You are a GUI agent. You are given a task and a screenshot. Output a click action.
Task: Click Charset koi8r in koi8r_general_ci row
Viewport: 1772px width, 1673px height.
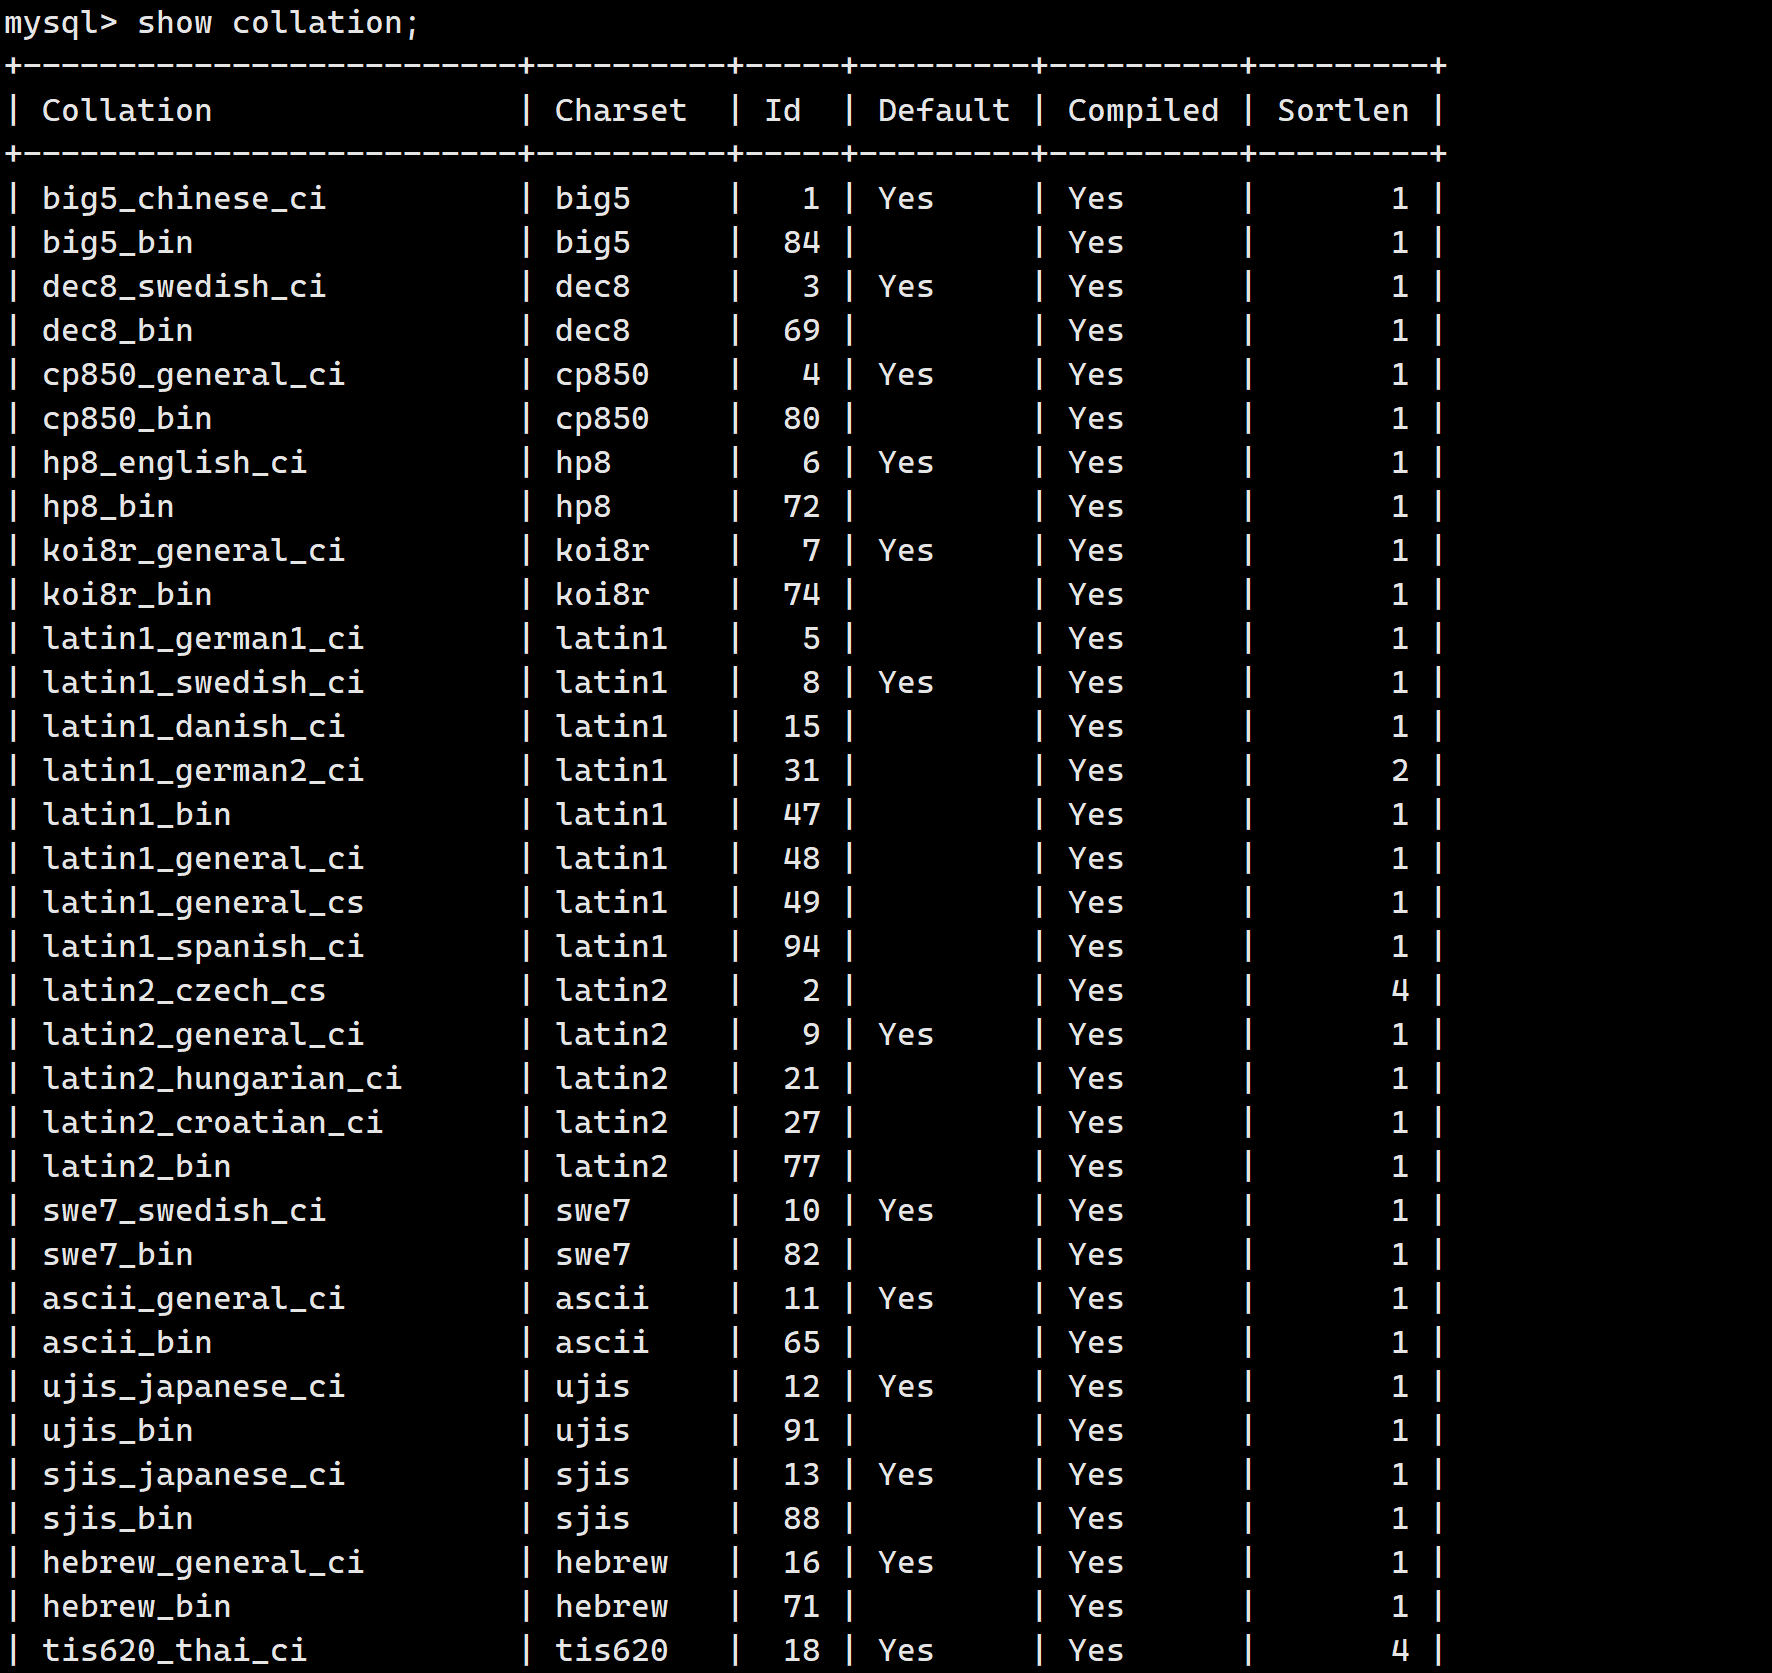[x=602, y=550]
